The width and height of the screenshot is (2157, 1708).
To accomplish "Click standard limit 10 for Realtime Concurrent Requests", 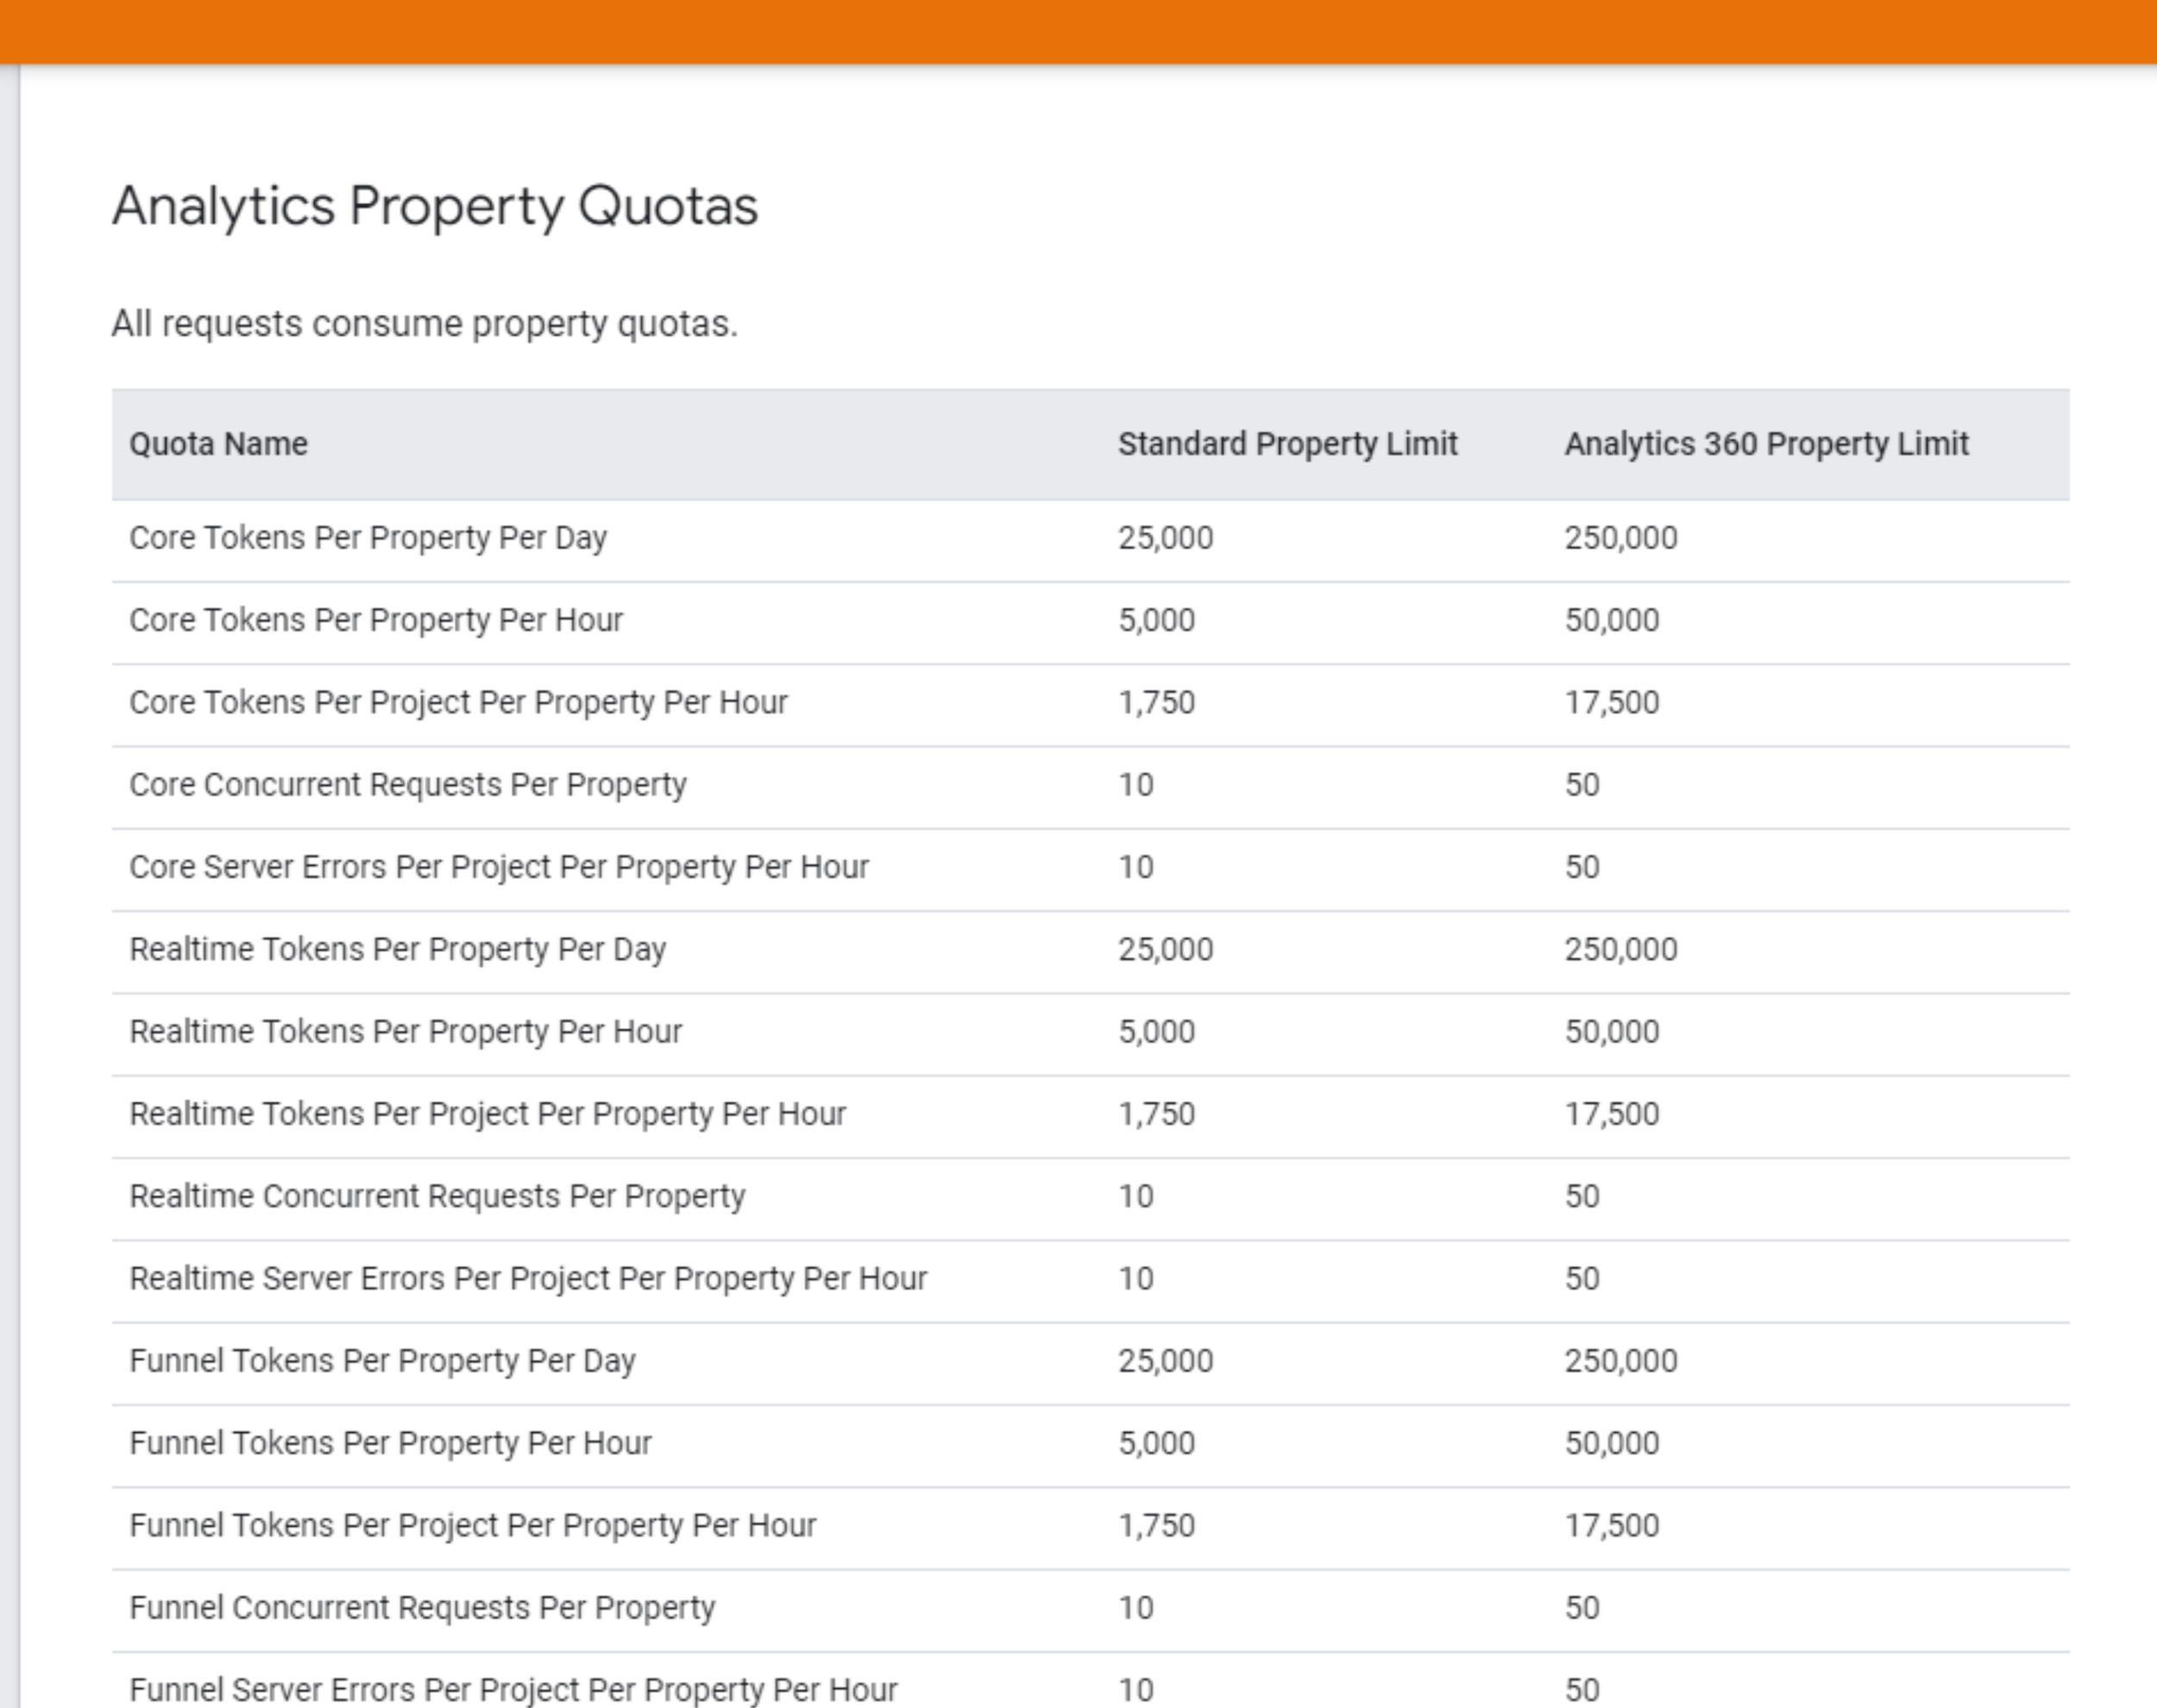I will 1136,1196.
